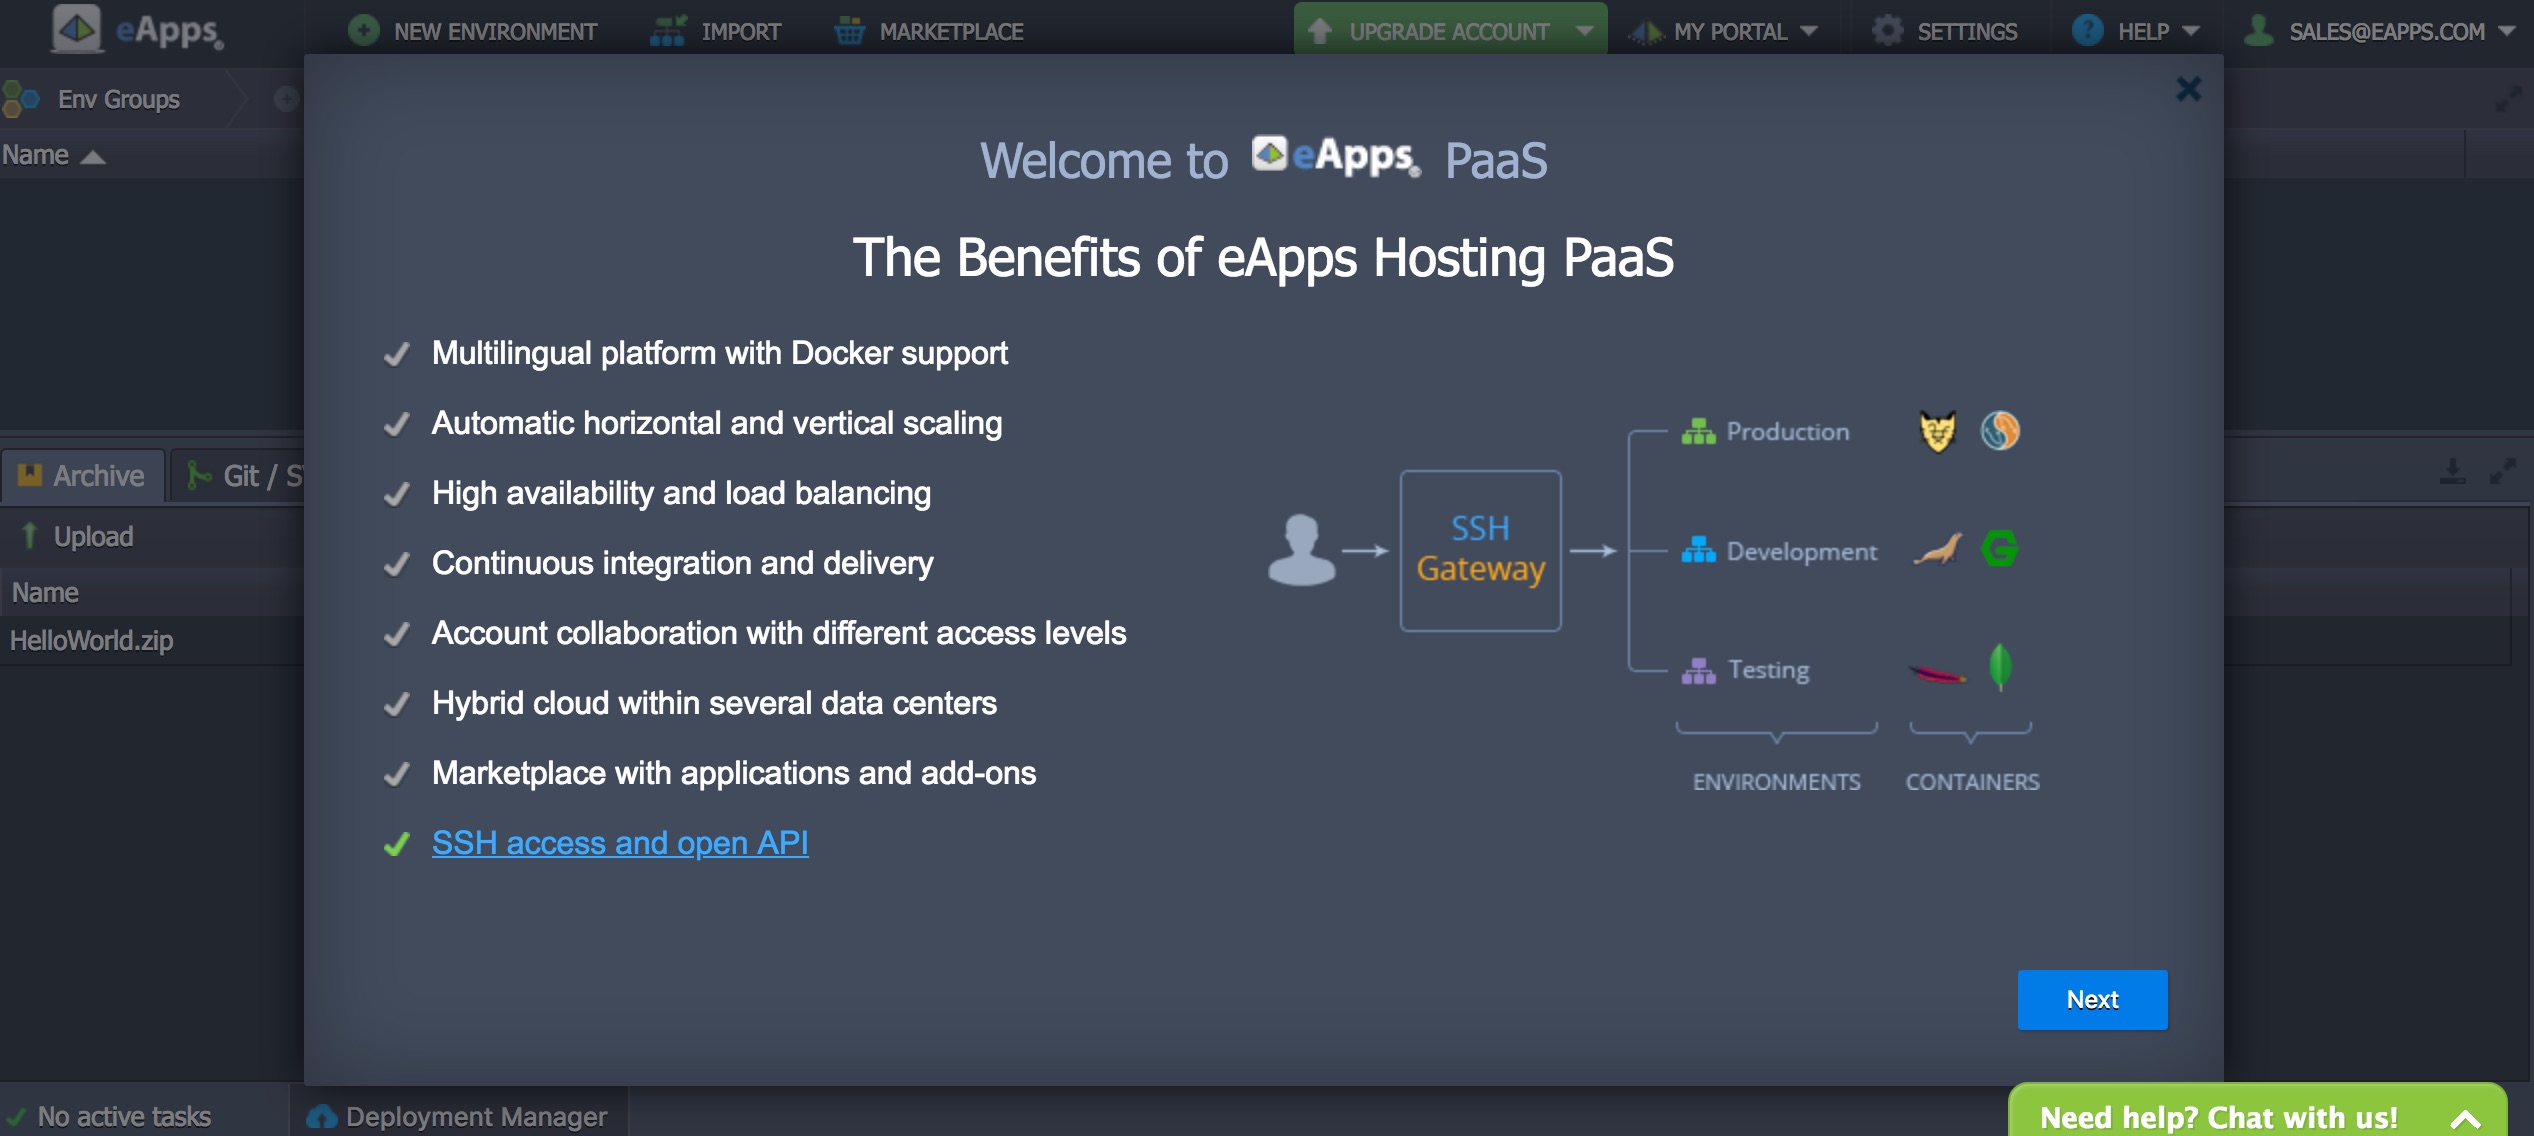Viewport: 2534px width, 1136px height.
Task: Click the New Environment plus icon
Action: [x=363, y=31]
